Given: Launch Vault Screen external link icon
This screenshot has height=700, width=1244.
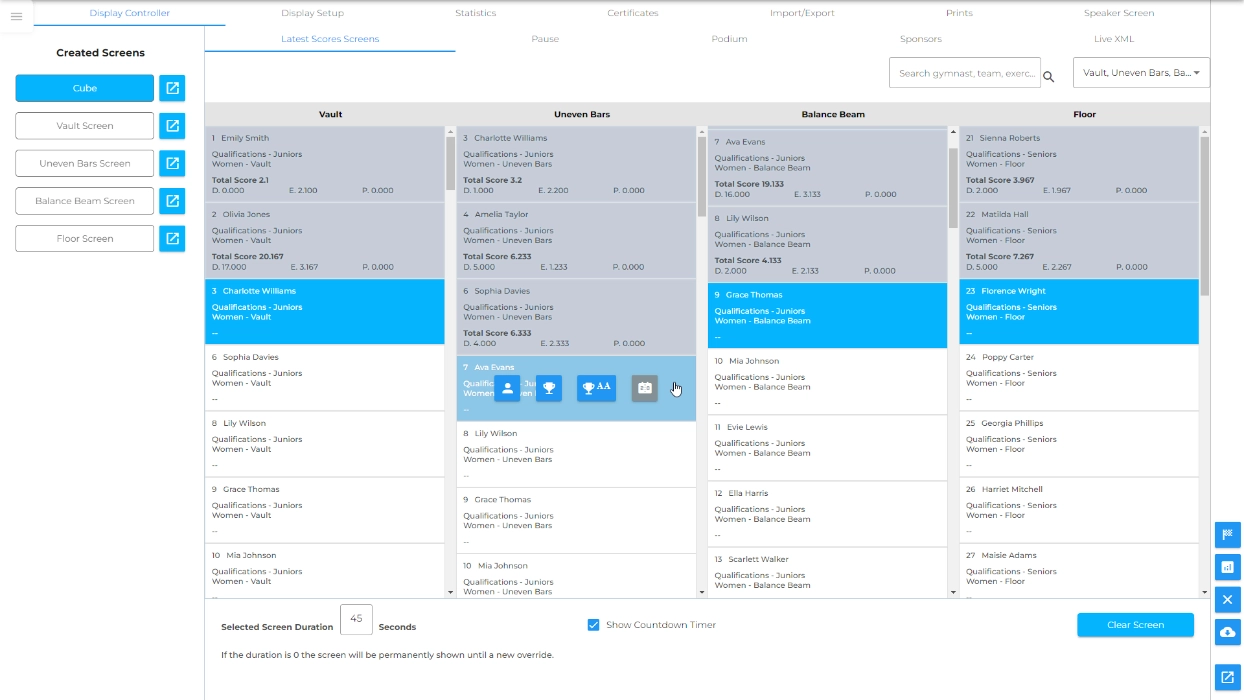Looking at the screenshot, I should (x=172, y=126).
